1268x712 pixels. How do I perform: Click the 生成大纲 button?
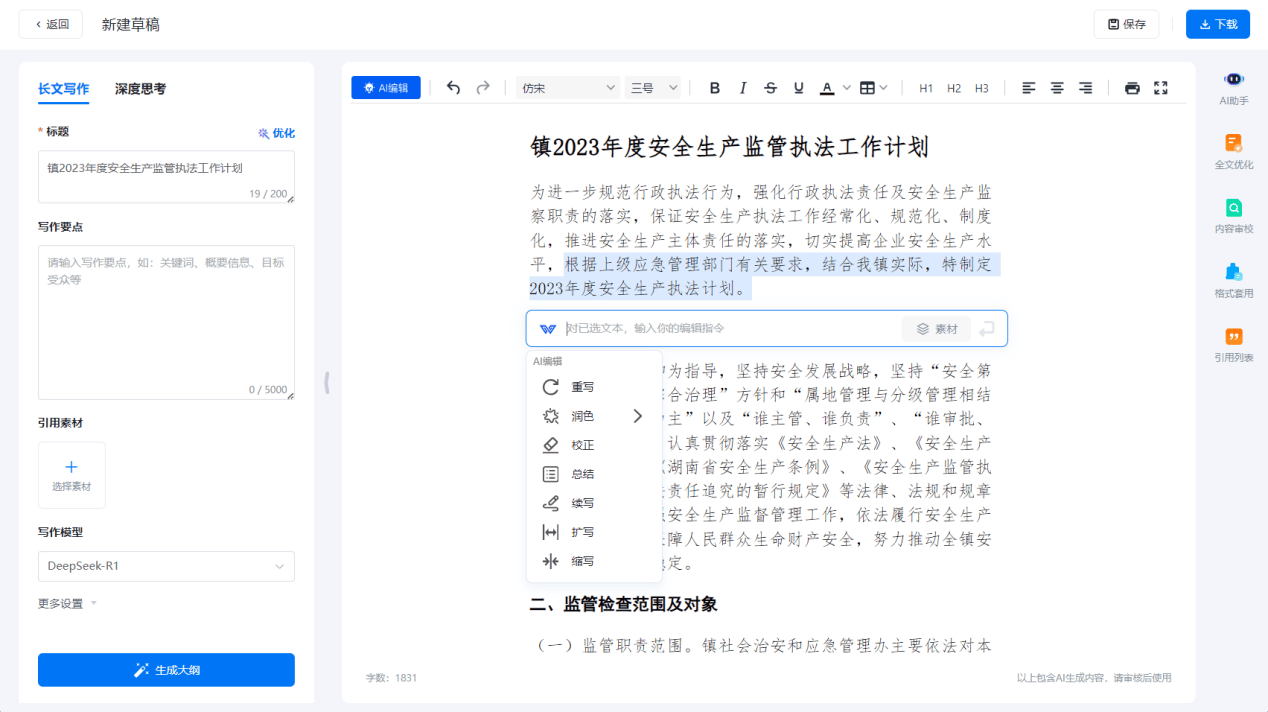pos(166,670)
